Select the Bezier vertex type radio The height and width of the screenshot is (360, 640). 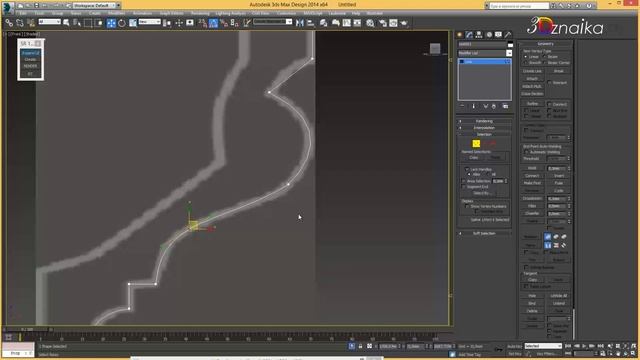pyautogui.click(x=544, y=57)
